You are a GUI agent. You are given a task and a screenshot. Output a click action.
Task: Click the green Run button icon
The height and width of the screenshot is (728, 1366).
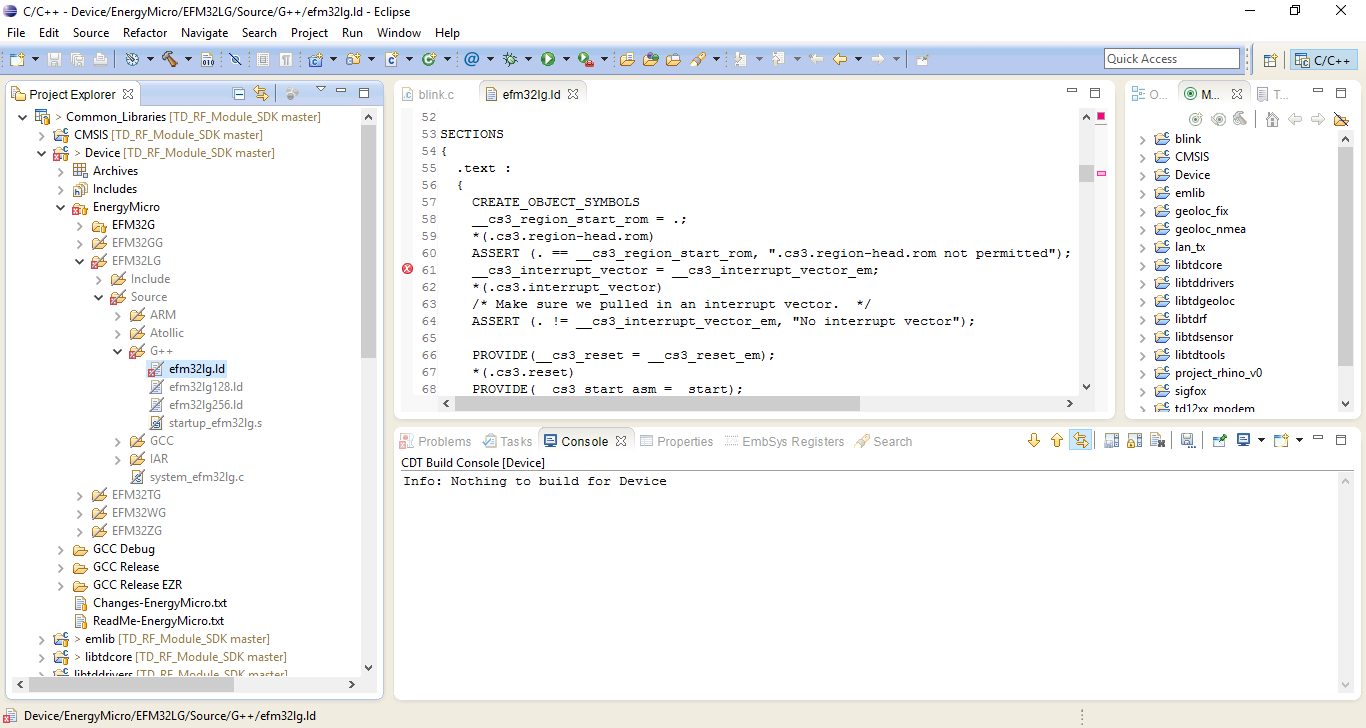tap(548, 60)
